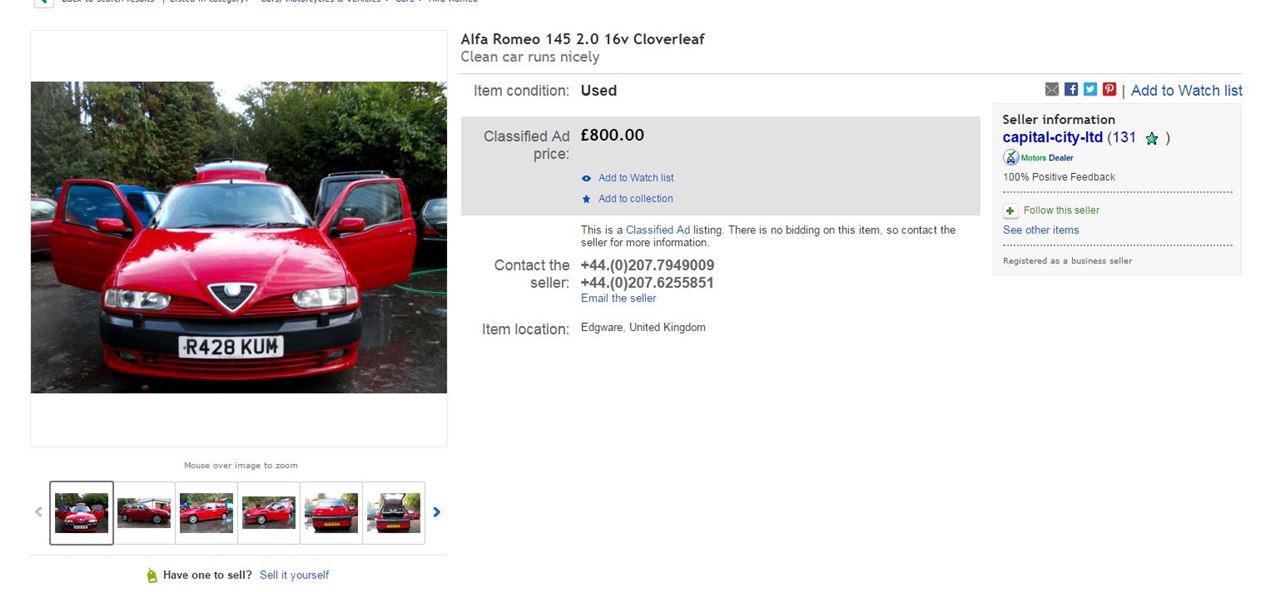1280x592 pixels.
Task: Share listing on Pinterest icon
Action: click(x=1109, y=89)
